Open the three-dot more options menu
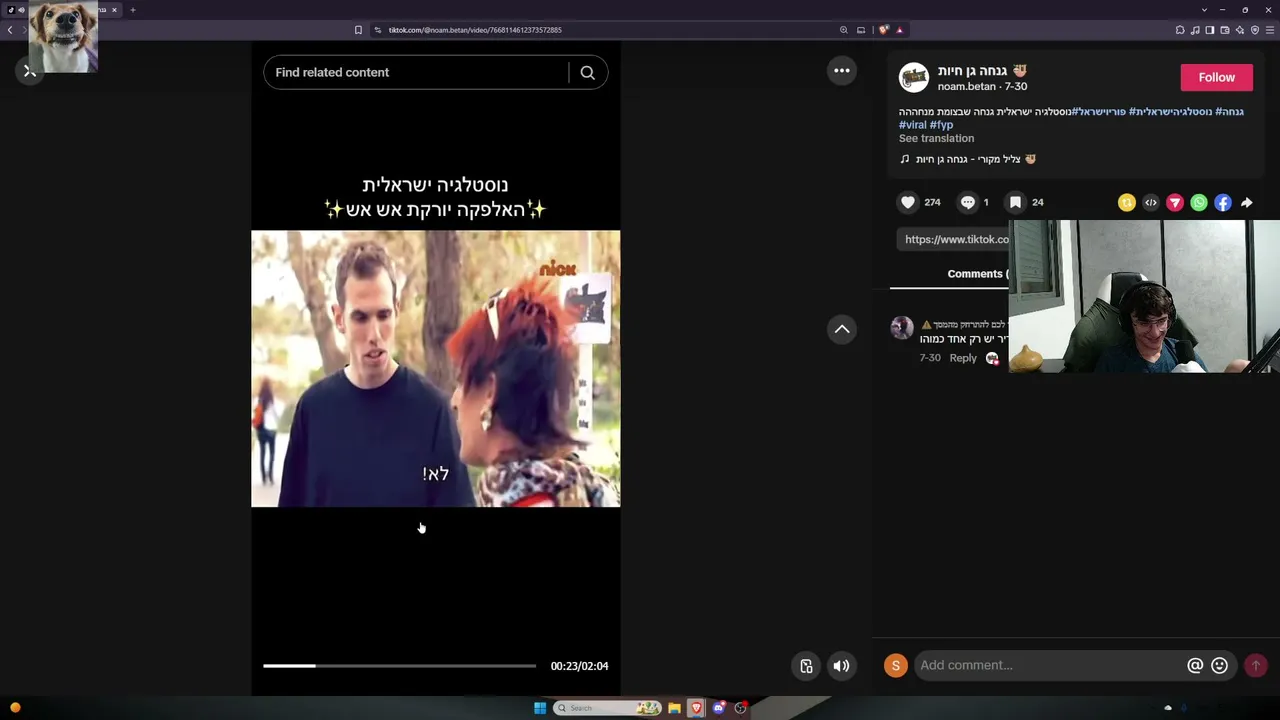This screenshot has height=720, width=1280. [x=842, y=71]
